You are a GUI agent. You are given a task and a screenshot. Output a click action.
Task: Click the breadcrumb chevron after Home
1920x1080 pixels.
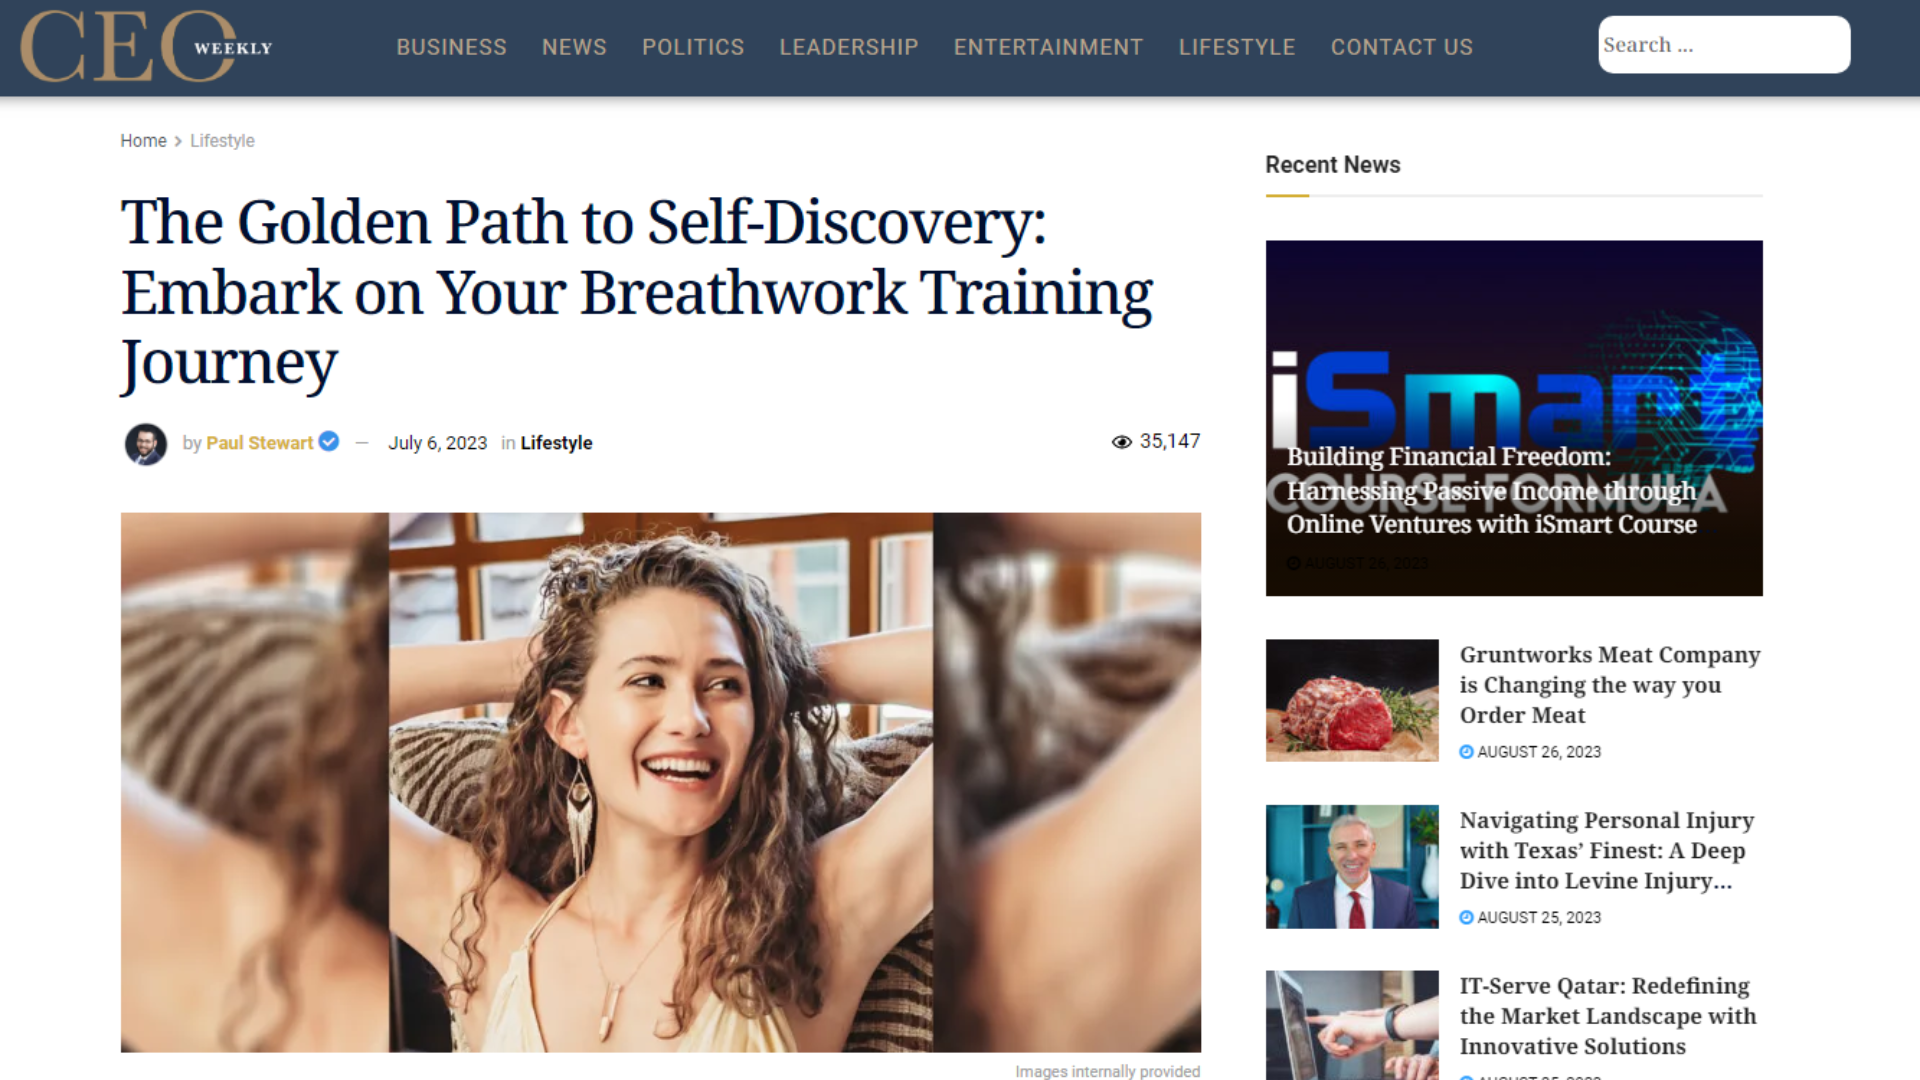pos(178,141)
